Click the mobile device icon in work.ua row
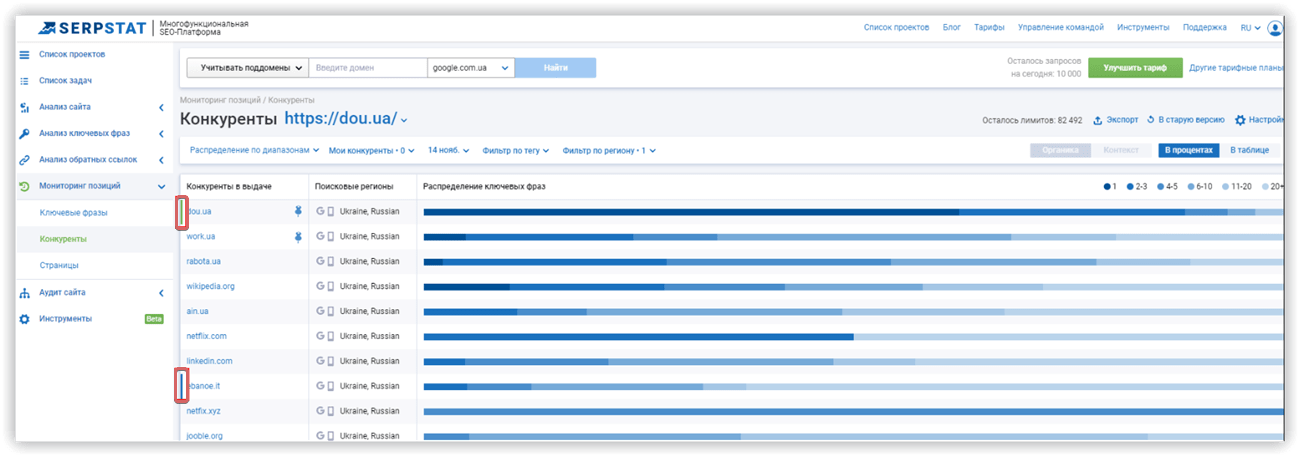The image size is (1300, 457). (331, 237)
